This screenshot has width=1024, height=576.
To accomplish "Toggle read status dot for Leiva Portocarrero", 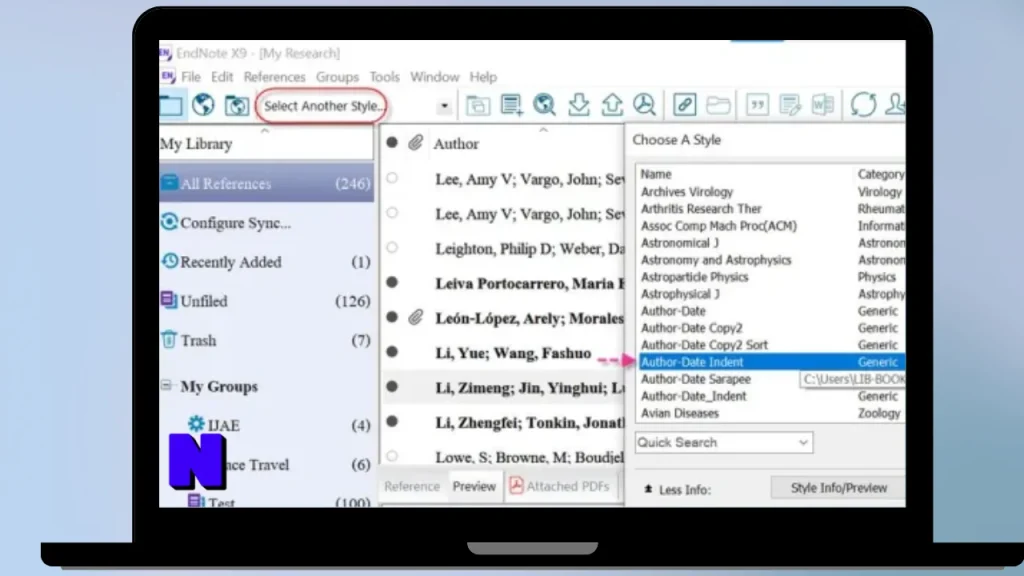I will pyautogui.click(x=392, y=282).
